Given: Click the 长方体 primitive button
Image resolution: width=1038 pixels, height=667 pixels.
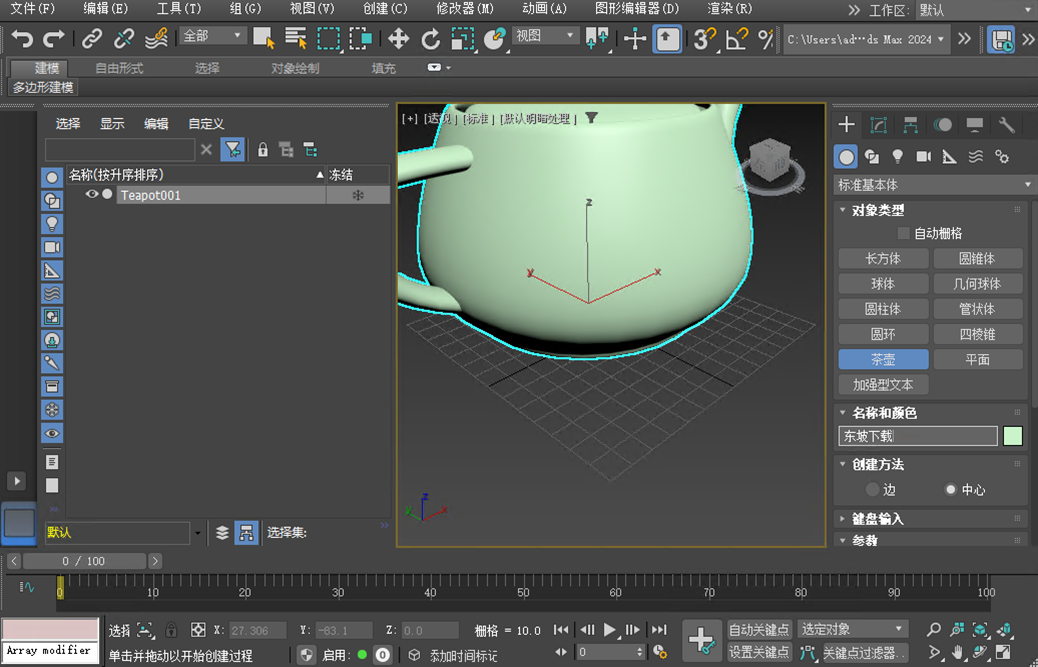Looking at the screenshot, I should [x=883, y=259].
